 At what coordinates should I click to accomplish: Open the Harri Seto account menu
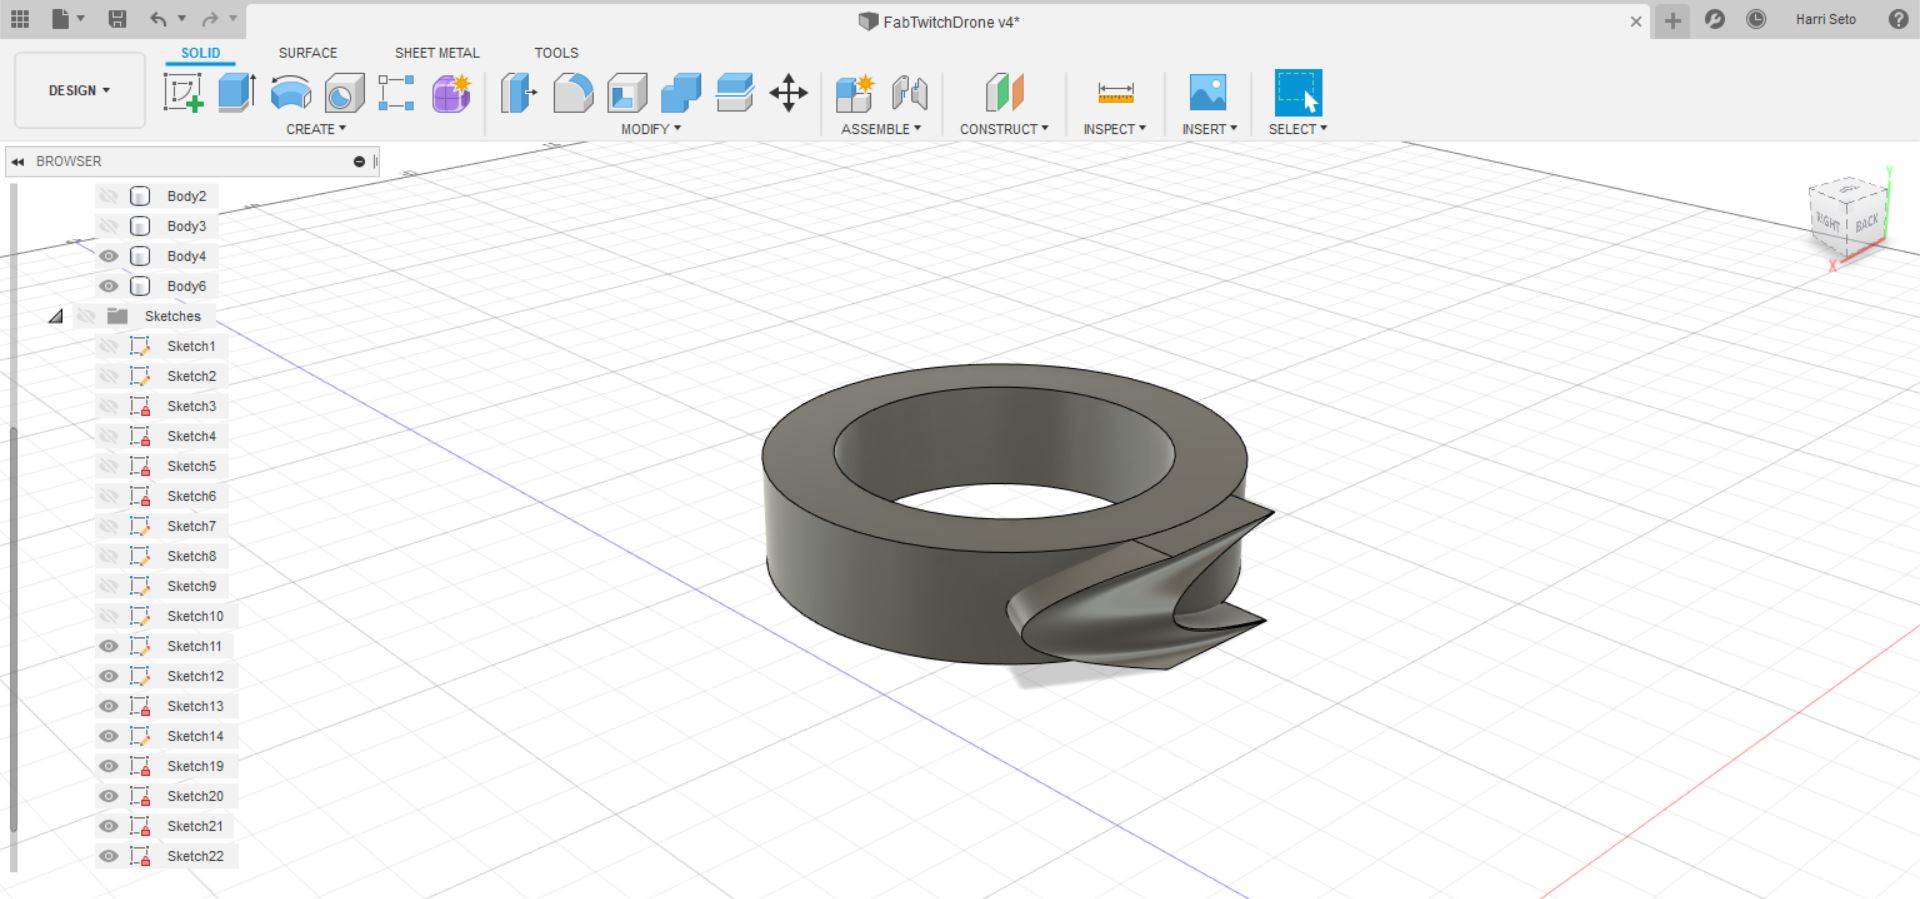(1825, 19)
